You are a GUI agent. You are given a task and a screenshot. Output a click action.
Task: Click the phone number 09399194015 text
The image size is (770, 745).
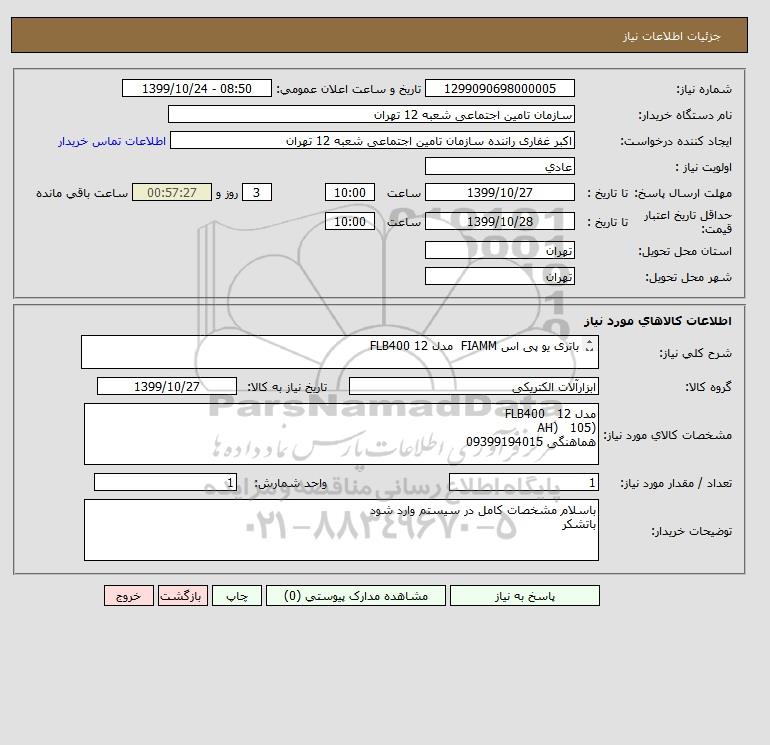pos(504,441)
